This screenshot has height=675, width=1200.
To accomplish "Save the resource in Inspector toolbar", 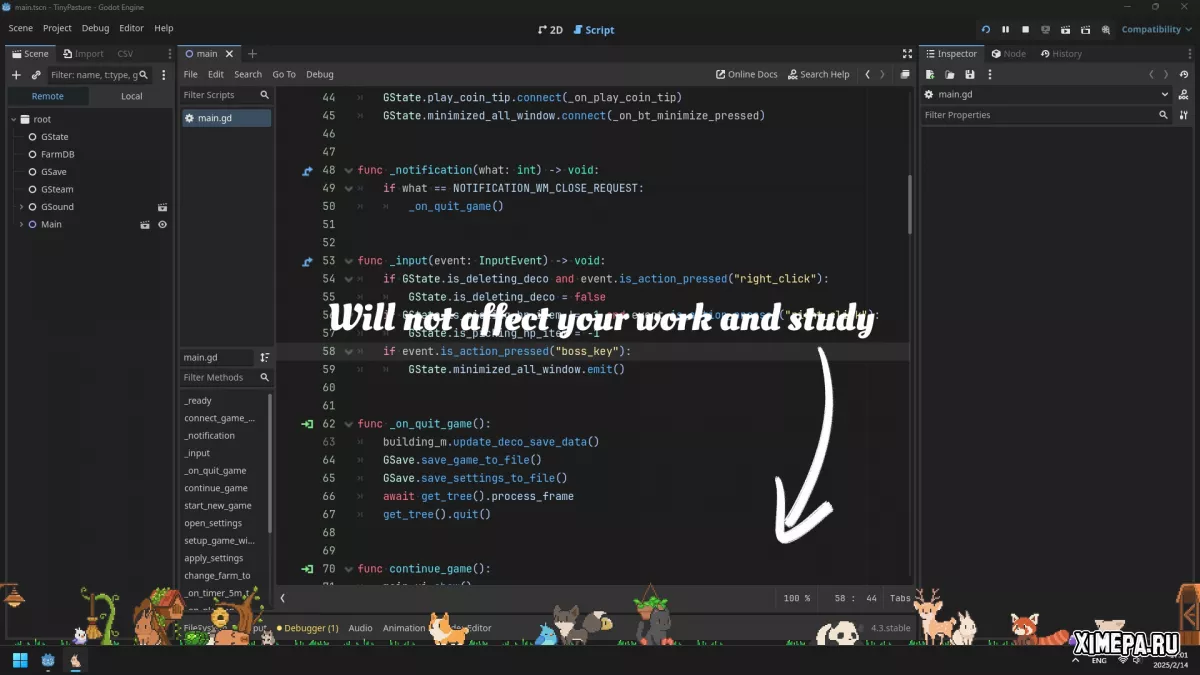I will [x=969, y=74].
